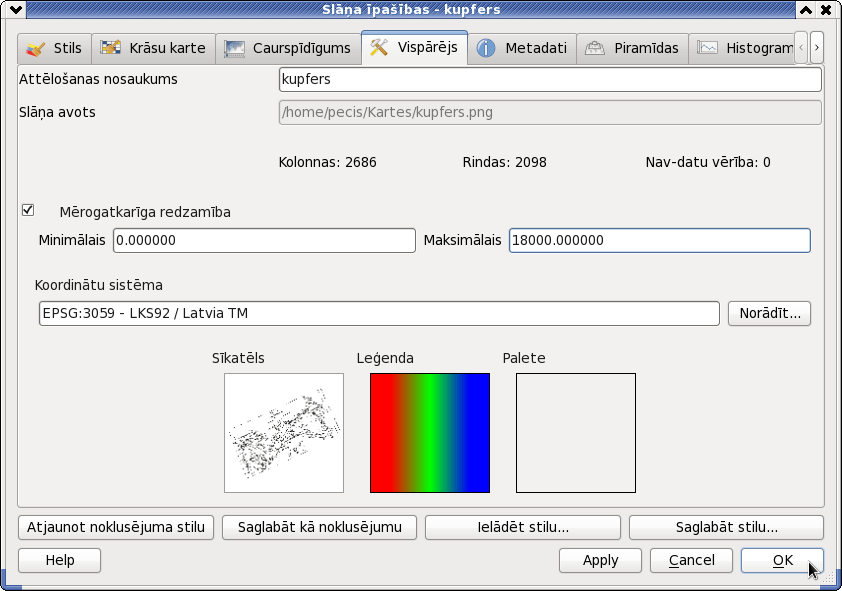Focus the Maksimālais scale field
Screen dimensions: 842x591
pyautogui.click(x=659, y=240)
